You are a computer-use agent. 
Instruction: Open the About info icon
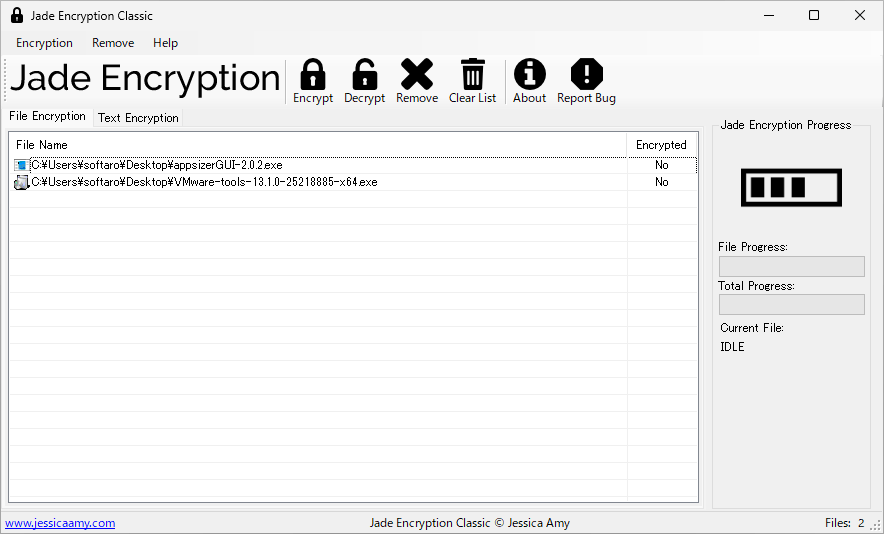click(529, 74)
